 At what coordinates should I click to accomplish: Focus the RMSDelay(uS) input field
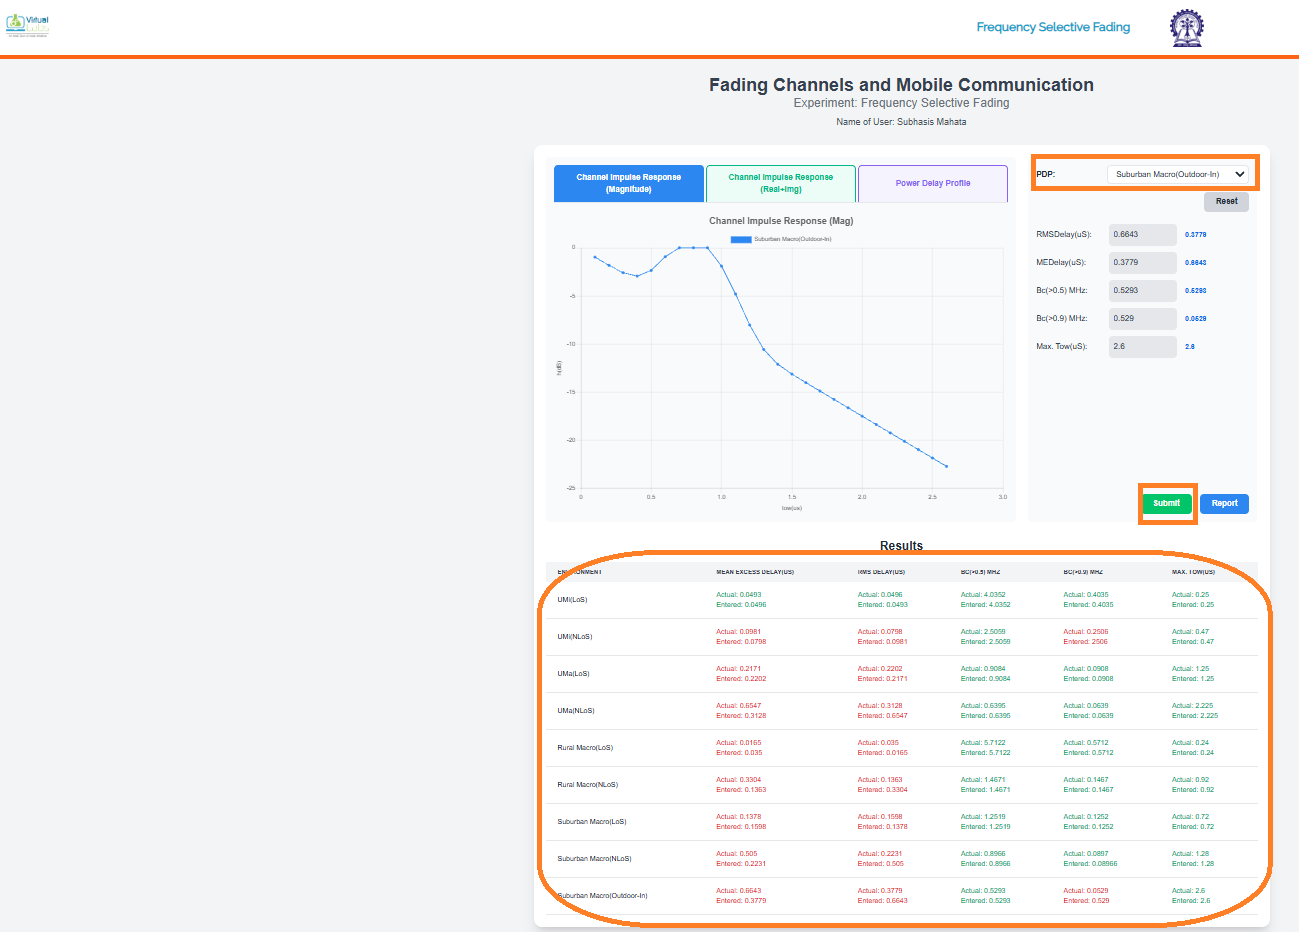1142,235
